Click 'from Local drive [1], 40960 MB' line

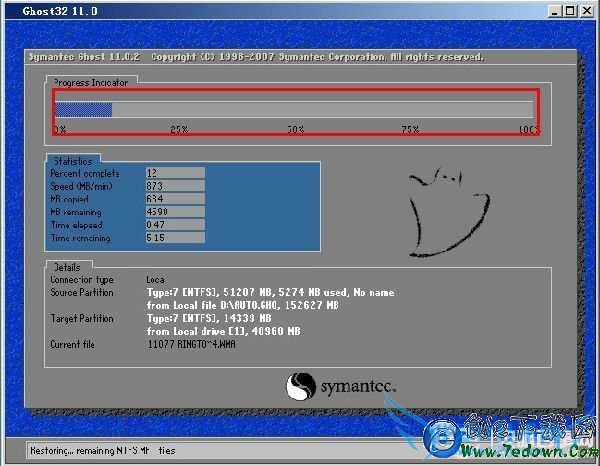pyautogui.click(x=223, y=331)
